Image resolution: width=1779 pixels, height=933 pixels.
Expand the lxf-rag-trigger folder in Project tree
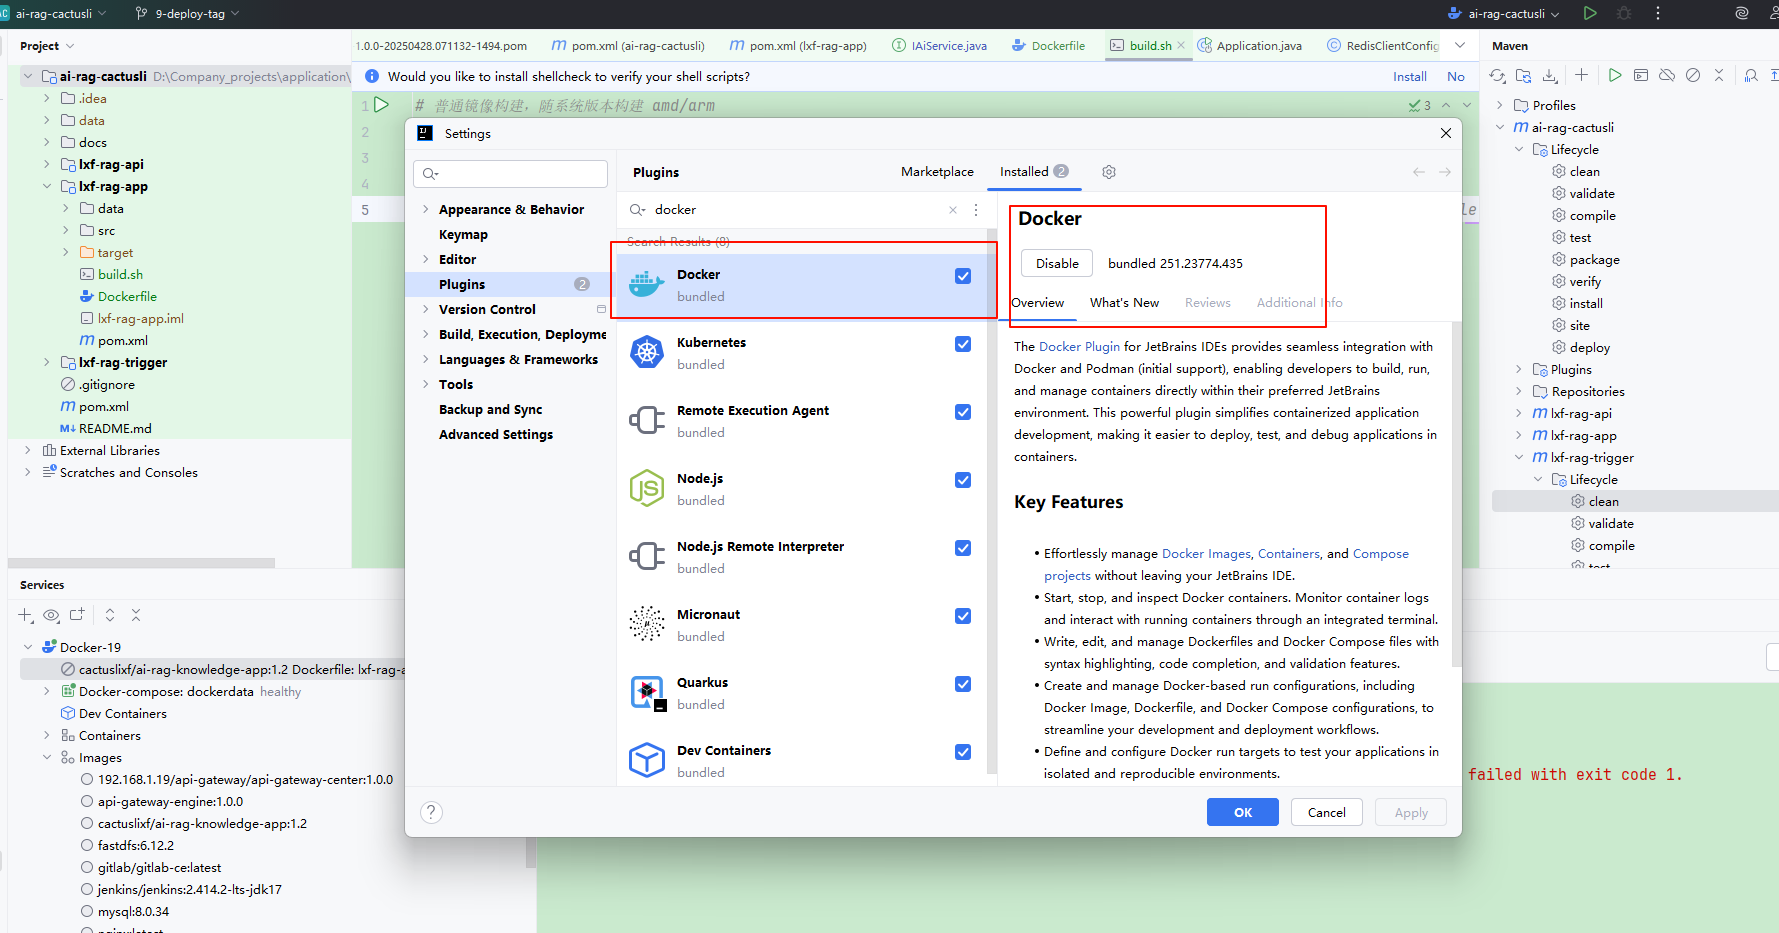click(x=46, y=362)
